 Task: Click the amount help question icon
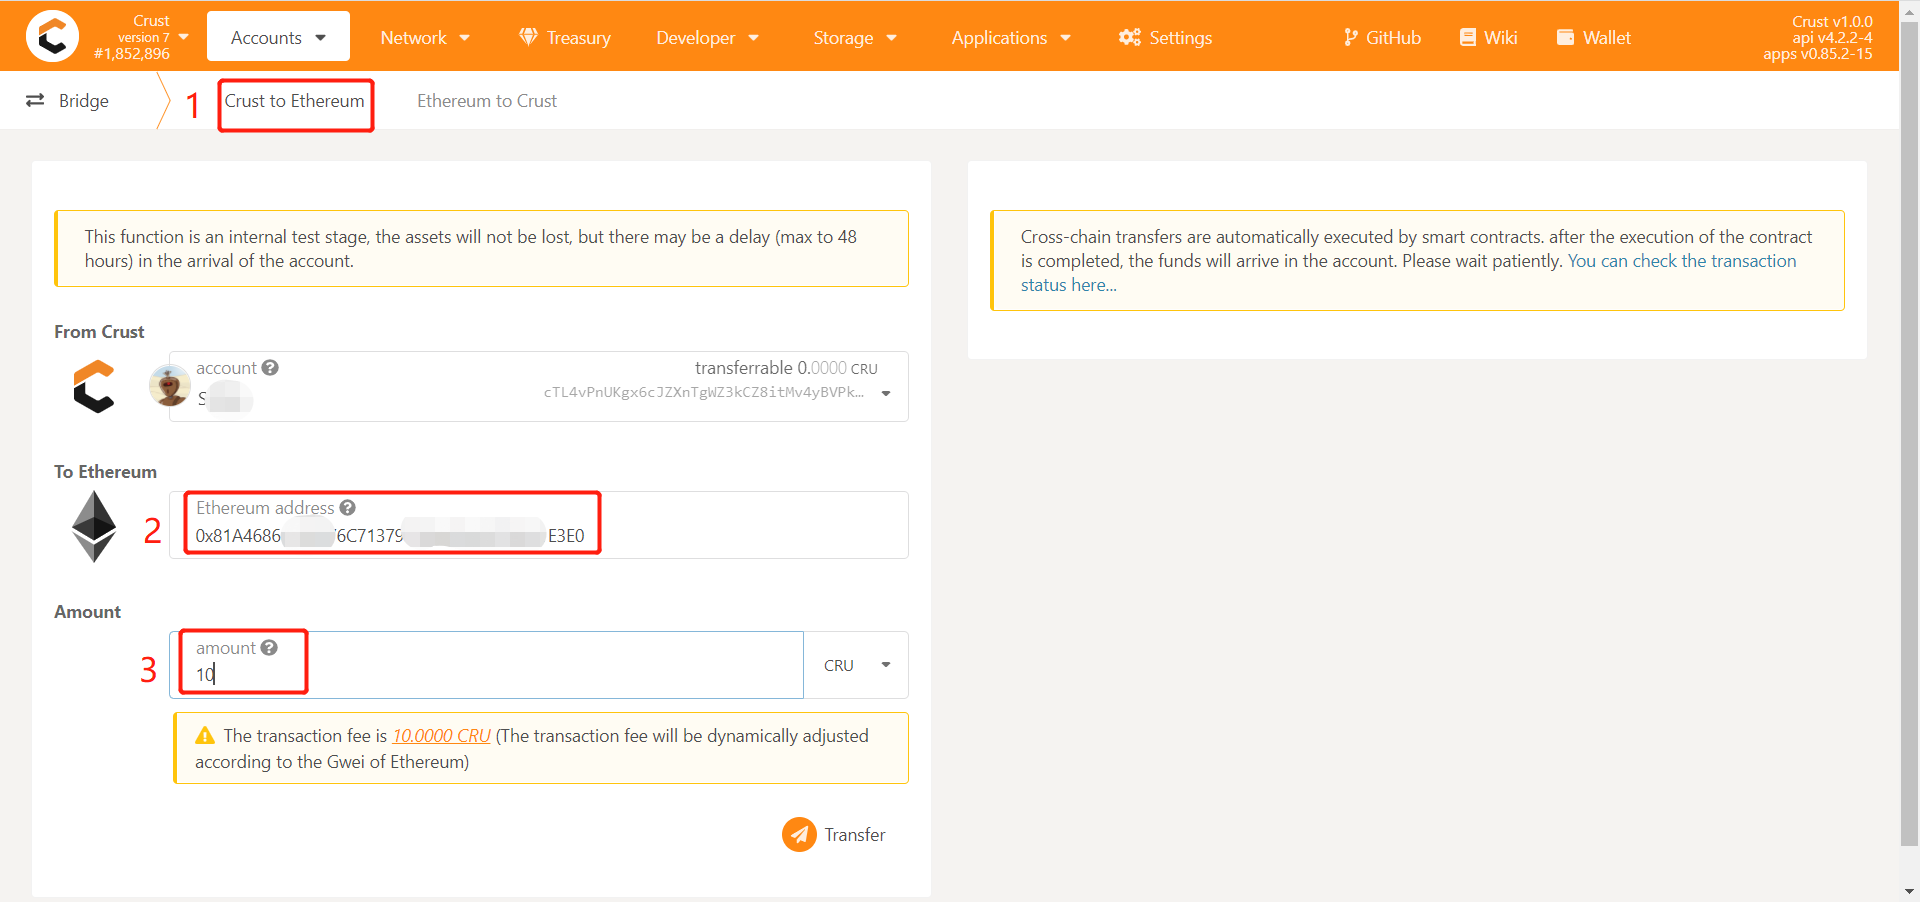click(269, 648)
